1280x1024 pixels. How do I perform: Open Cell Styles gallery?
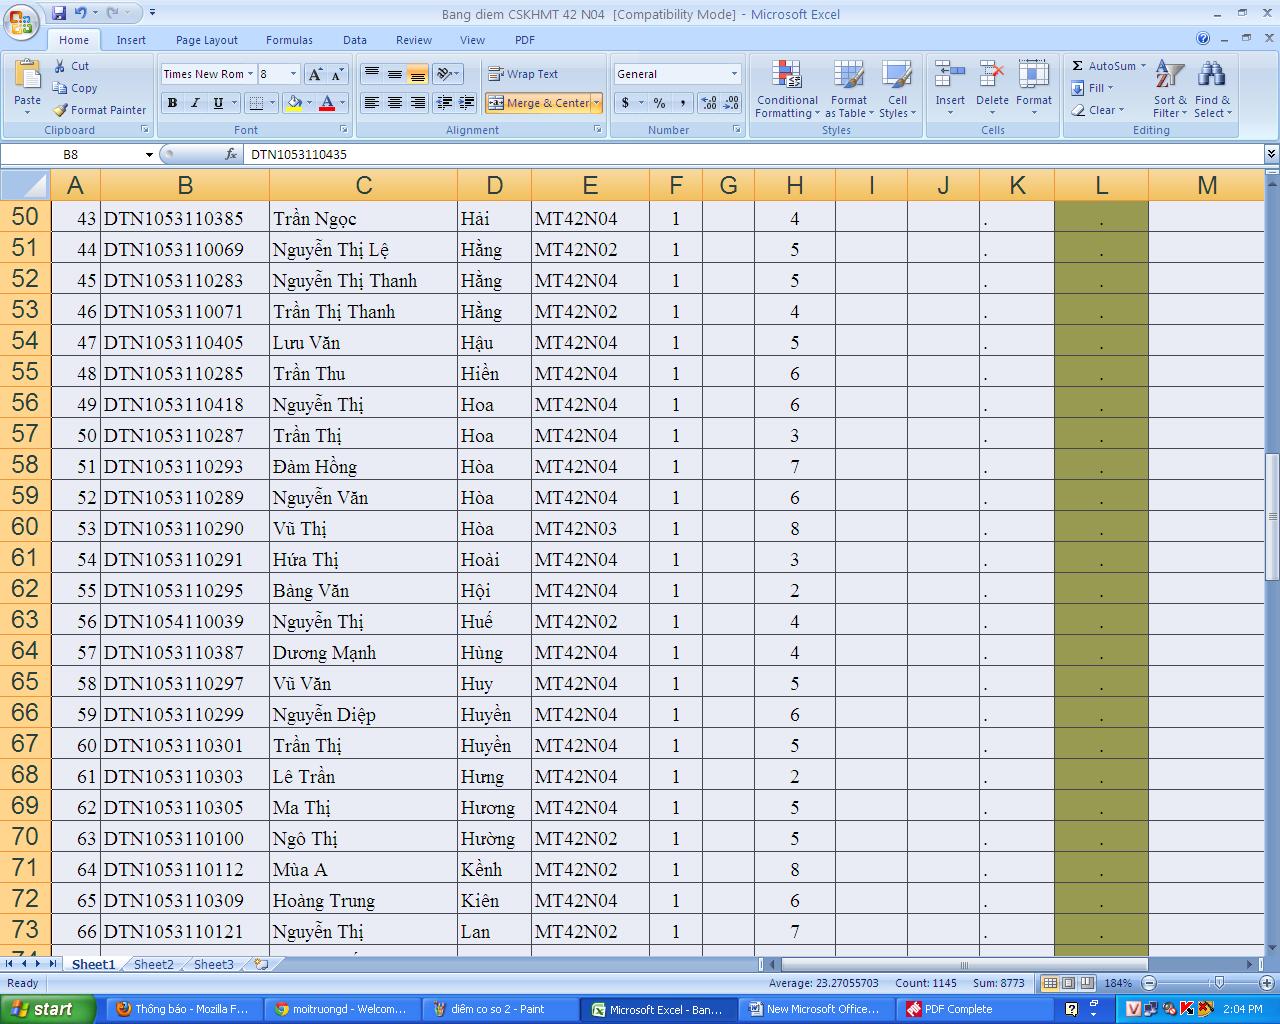(897, 89)
